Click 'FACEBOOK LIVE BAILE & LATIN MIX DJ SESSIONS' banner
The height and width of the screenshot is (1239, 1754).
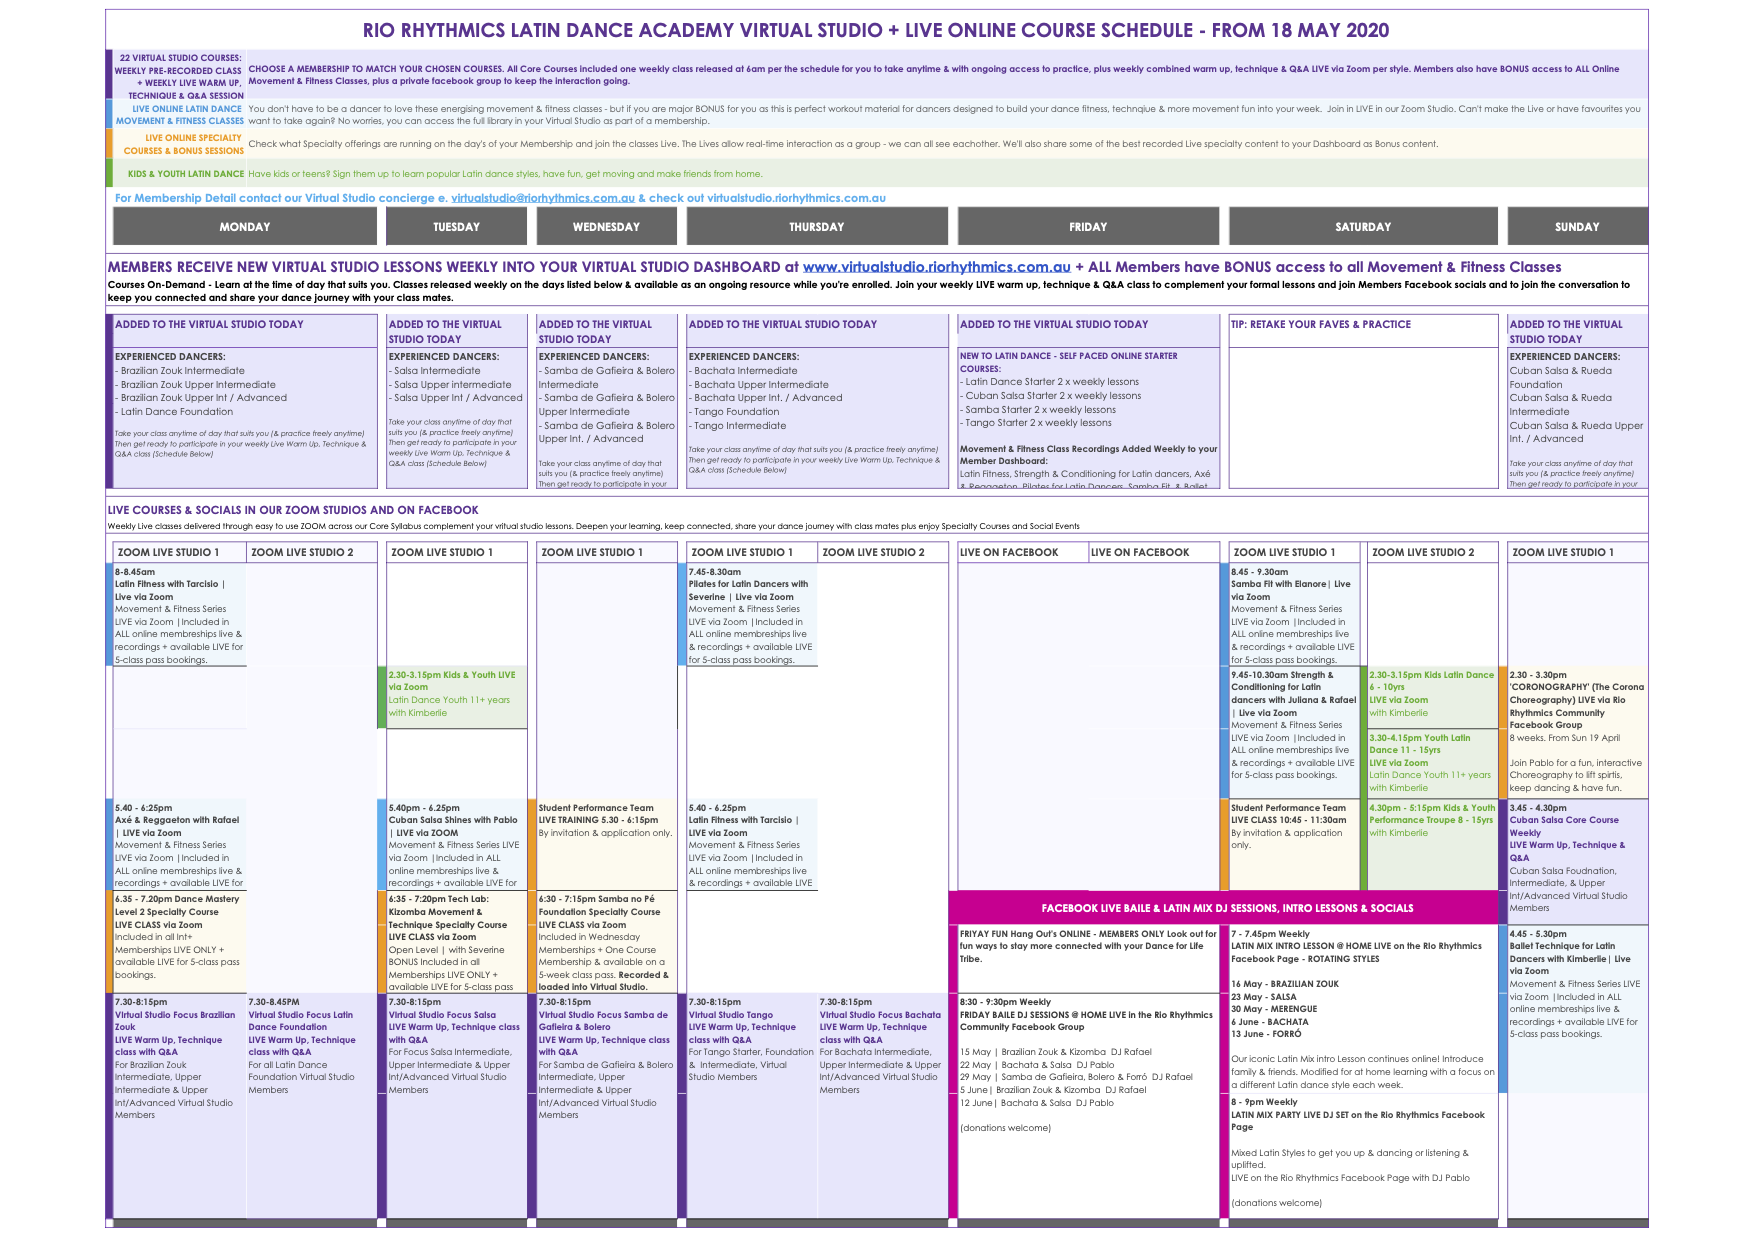point(1227,908)
